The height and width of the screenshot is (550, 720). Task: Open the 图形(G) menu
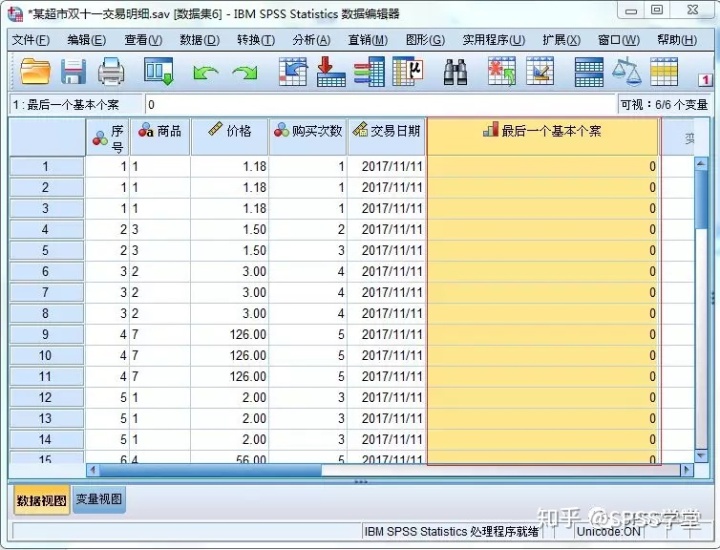pos(425,40)
